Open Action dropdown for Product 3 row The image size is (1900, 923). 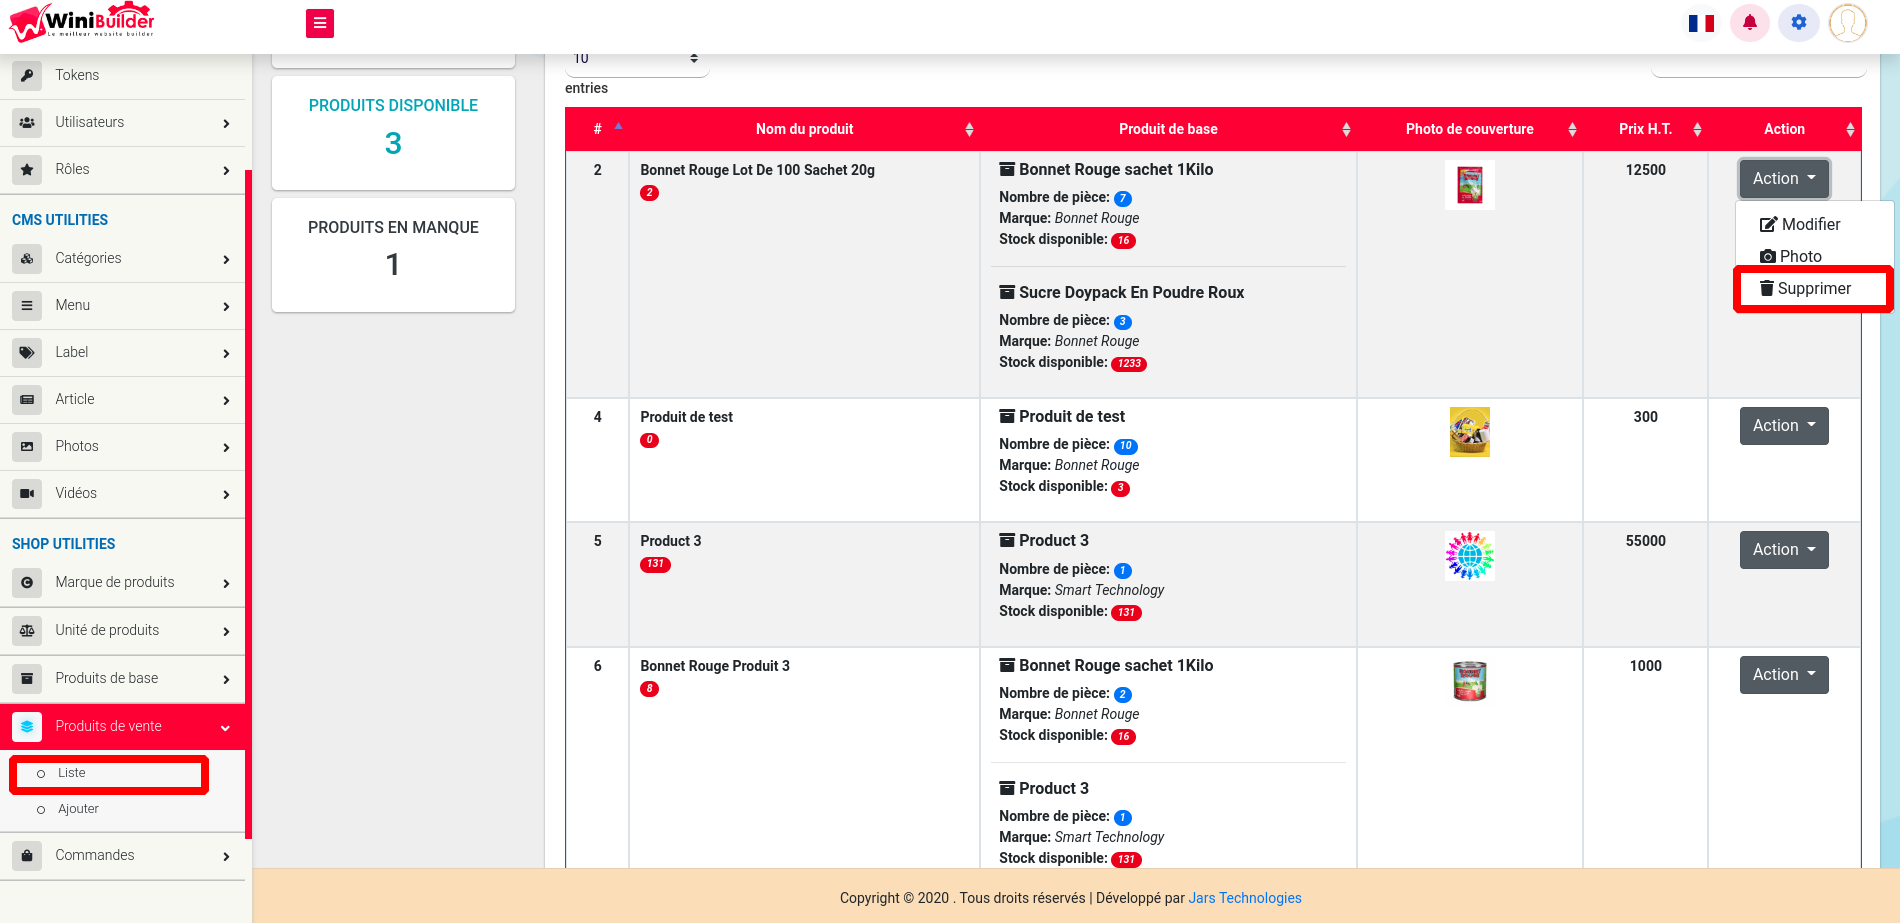pyautogui.click(x=1784, y=549)
